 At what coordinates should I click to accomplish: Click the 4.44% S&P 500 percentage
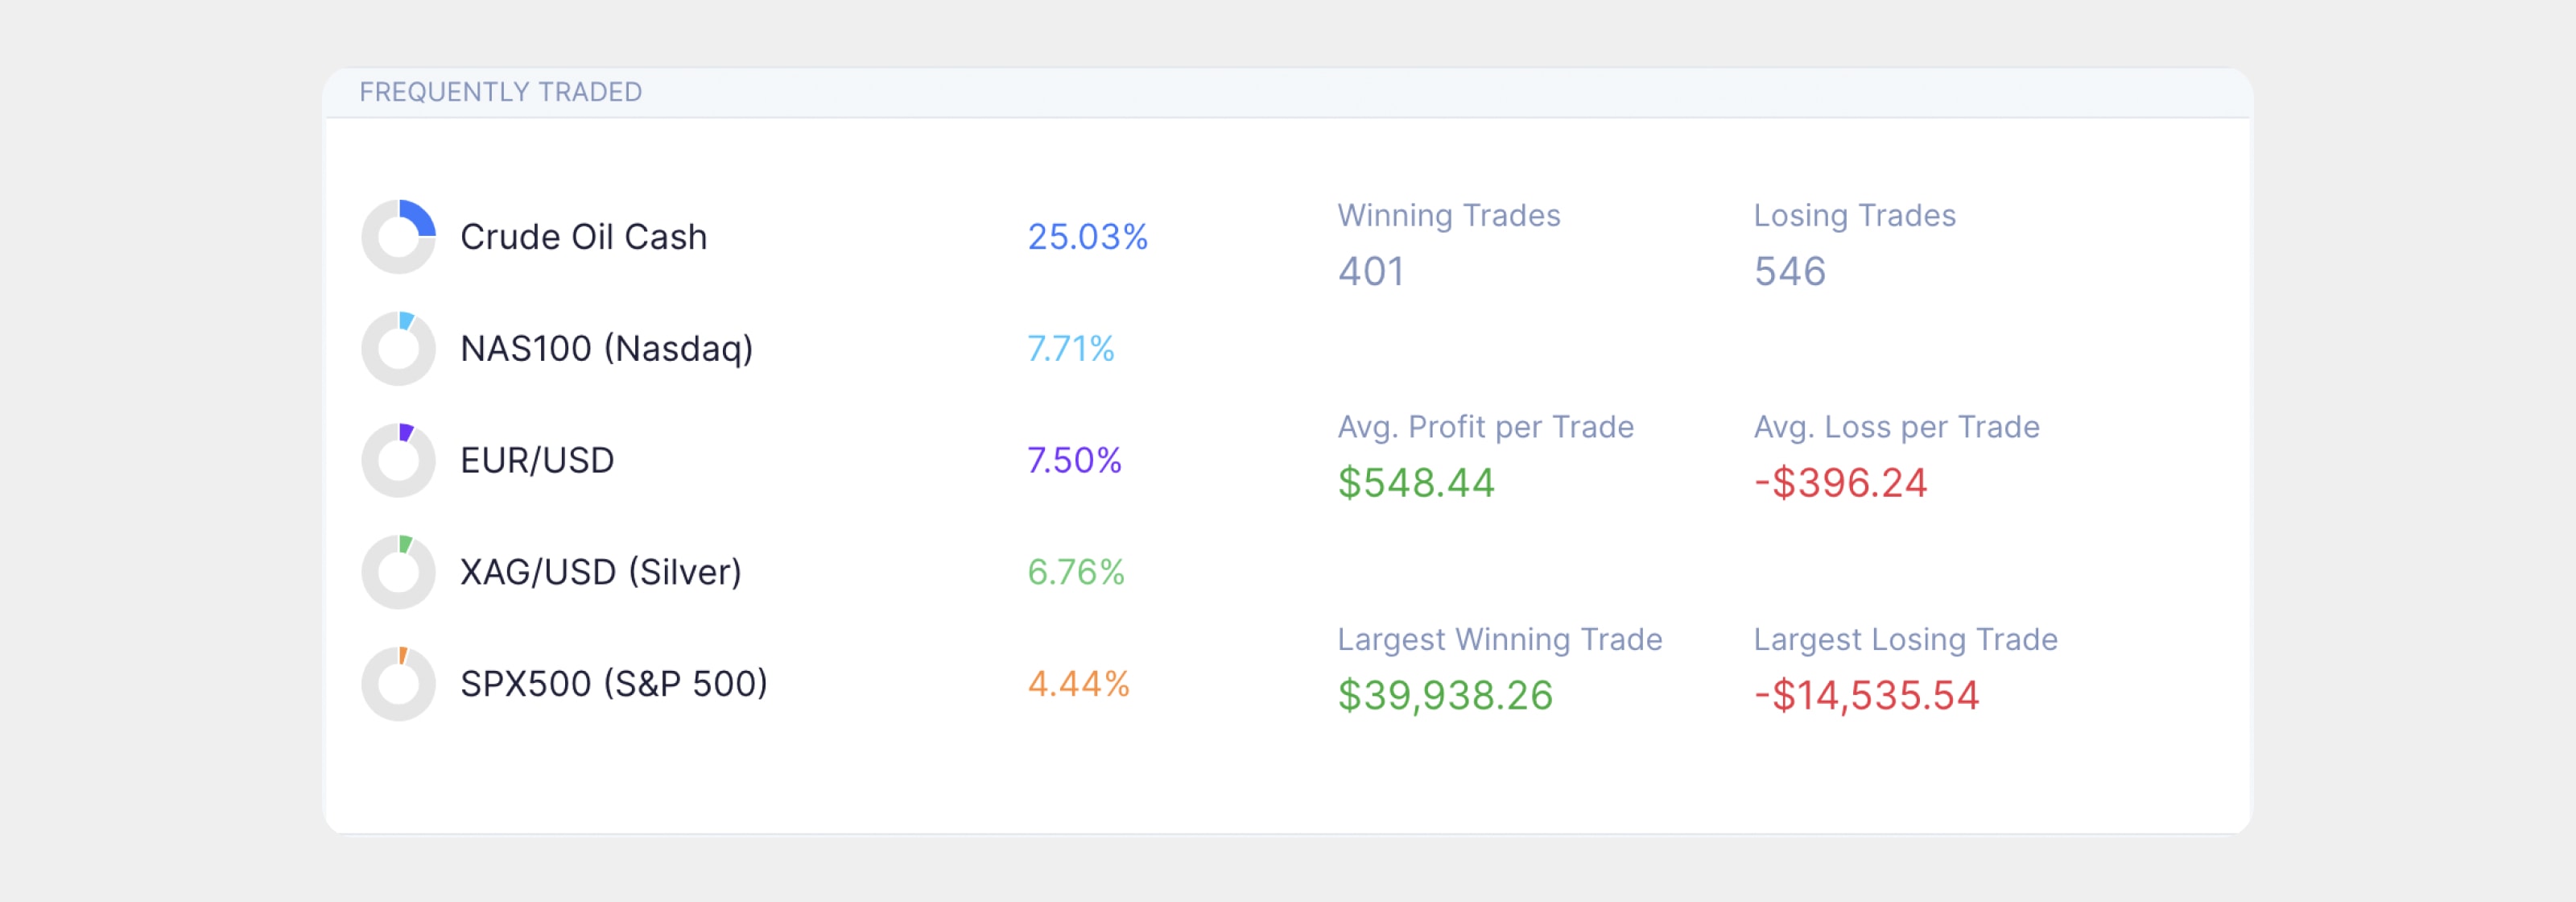(x=1078, y=684)
